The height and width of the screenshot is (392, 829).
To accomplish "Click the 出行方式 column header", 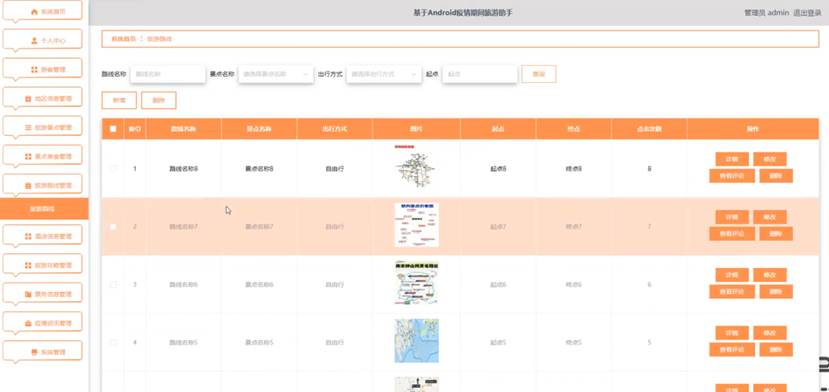I will pos(335,129).
